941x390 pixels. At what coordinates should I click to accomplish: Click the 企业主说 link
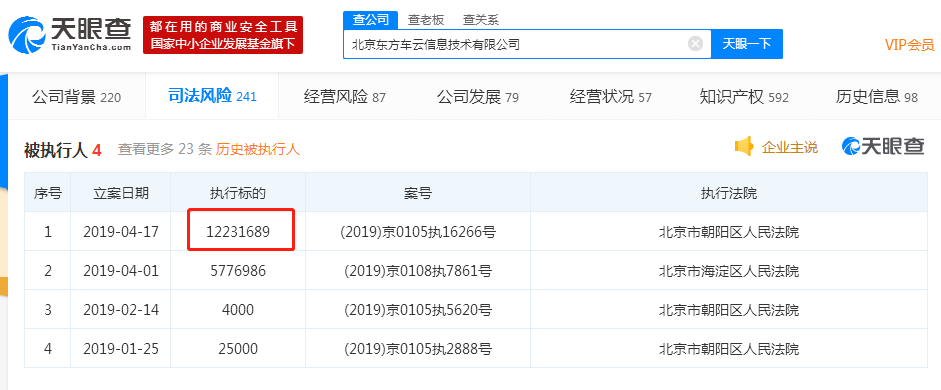(790, 147)
